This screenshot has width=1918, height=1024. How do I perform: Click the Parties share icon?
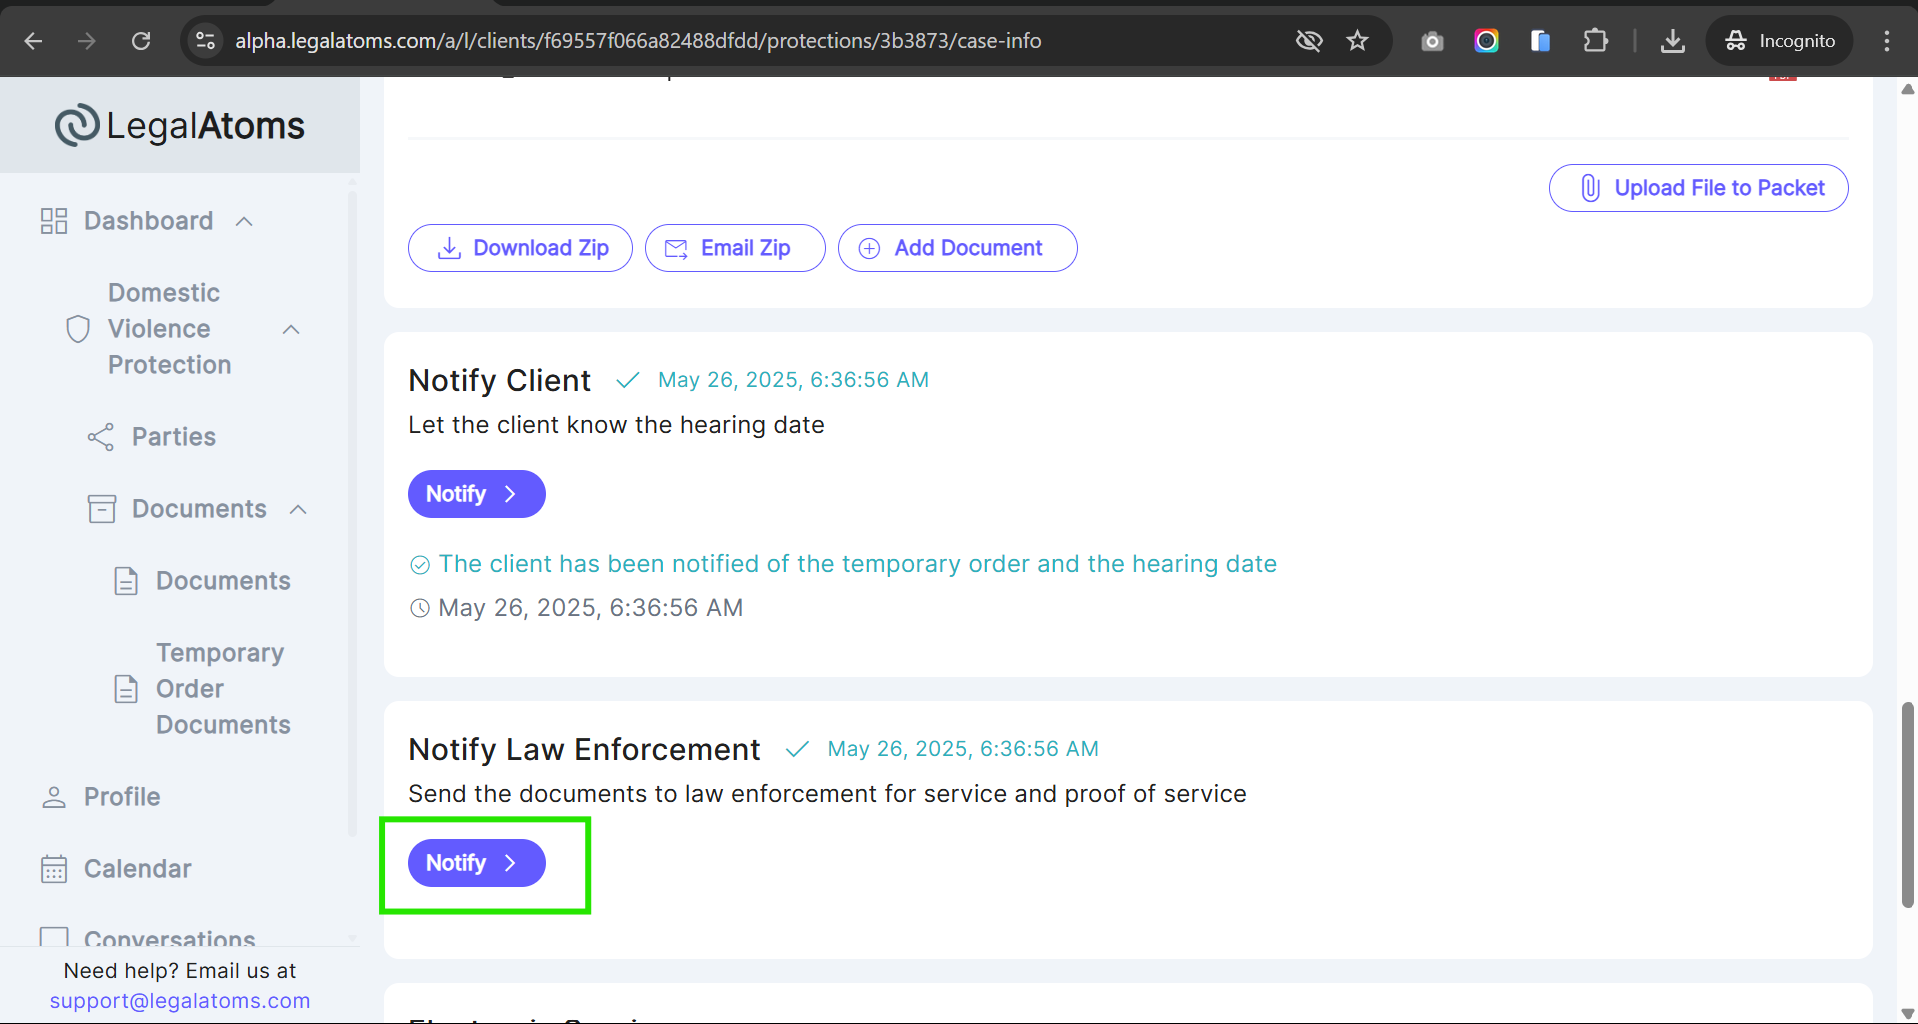(101, 437)
